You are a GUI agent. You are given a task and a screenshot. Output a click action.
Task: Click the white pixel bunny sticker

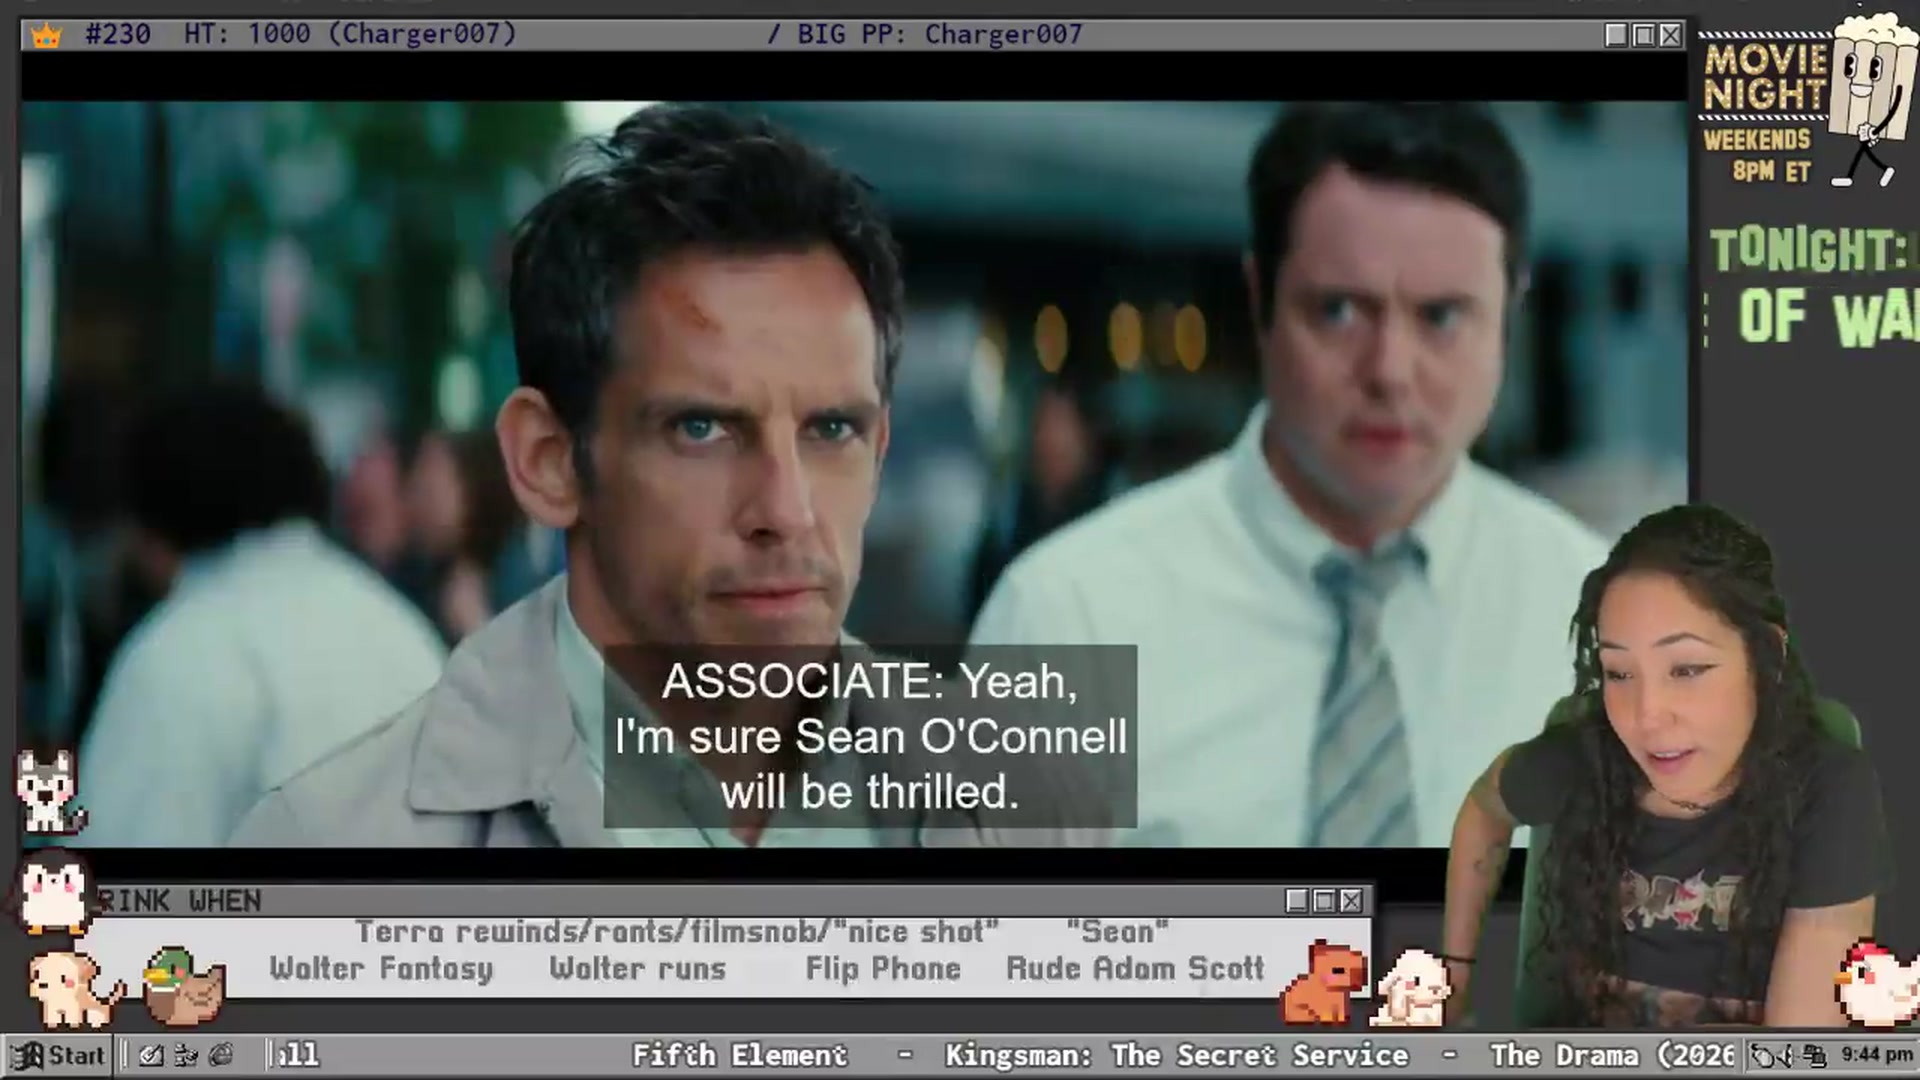tap(1411, 988)
